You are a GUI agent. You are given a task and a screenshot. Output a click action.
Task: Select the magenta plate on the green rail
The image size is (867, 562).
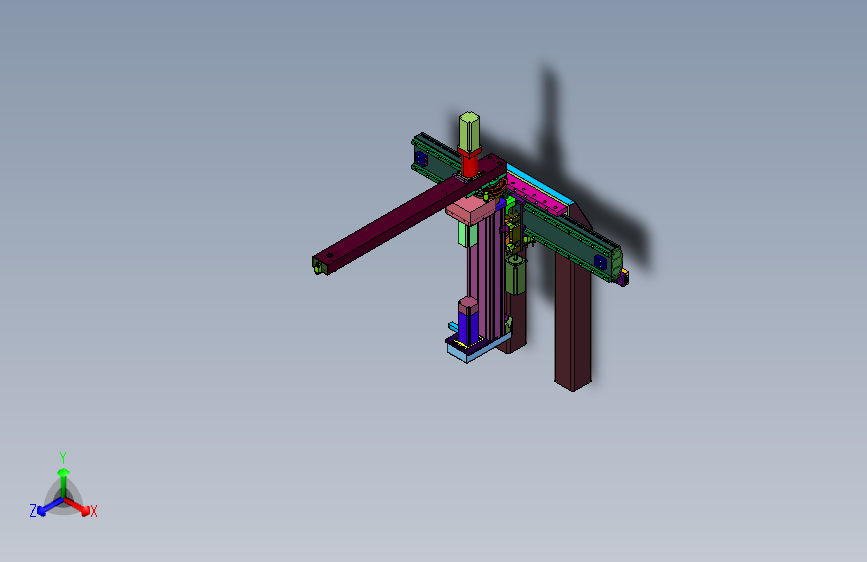[x=534, y=195]
